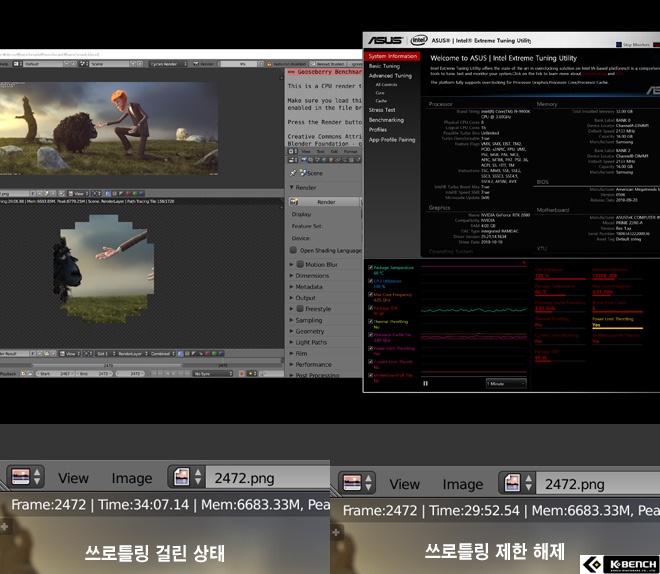Open the World properties tab icon
The width and height of the screenshot is (660, 574).
click(x=325, y=160)
